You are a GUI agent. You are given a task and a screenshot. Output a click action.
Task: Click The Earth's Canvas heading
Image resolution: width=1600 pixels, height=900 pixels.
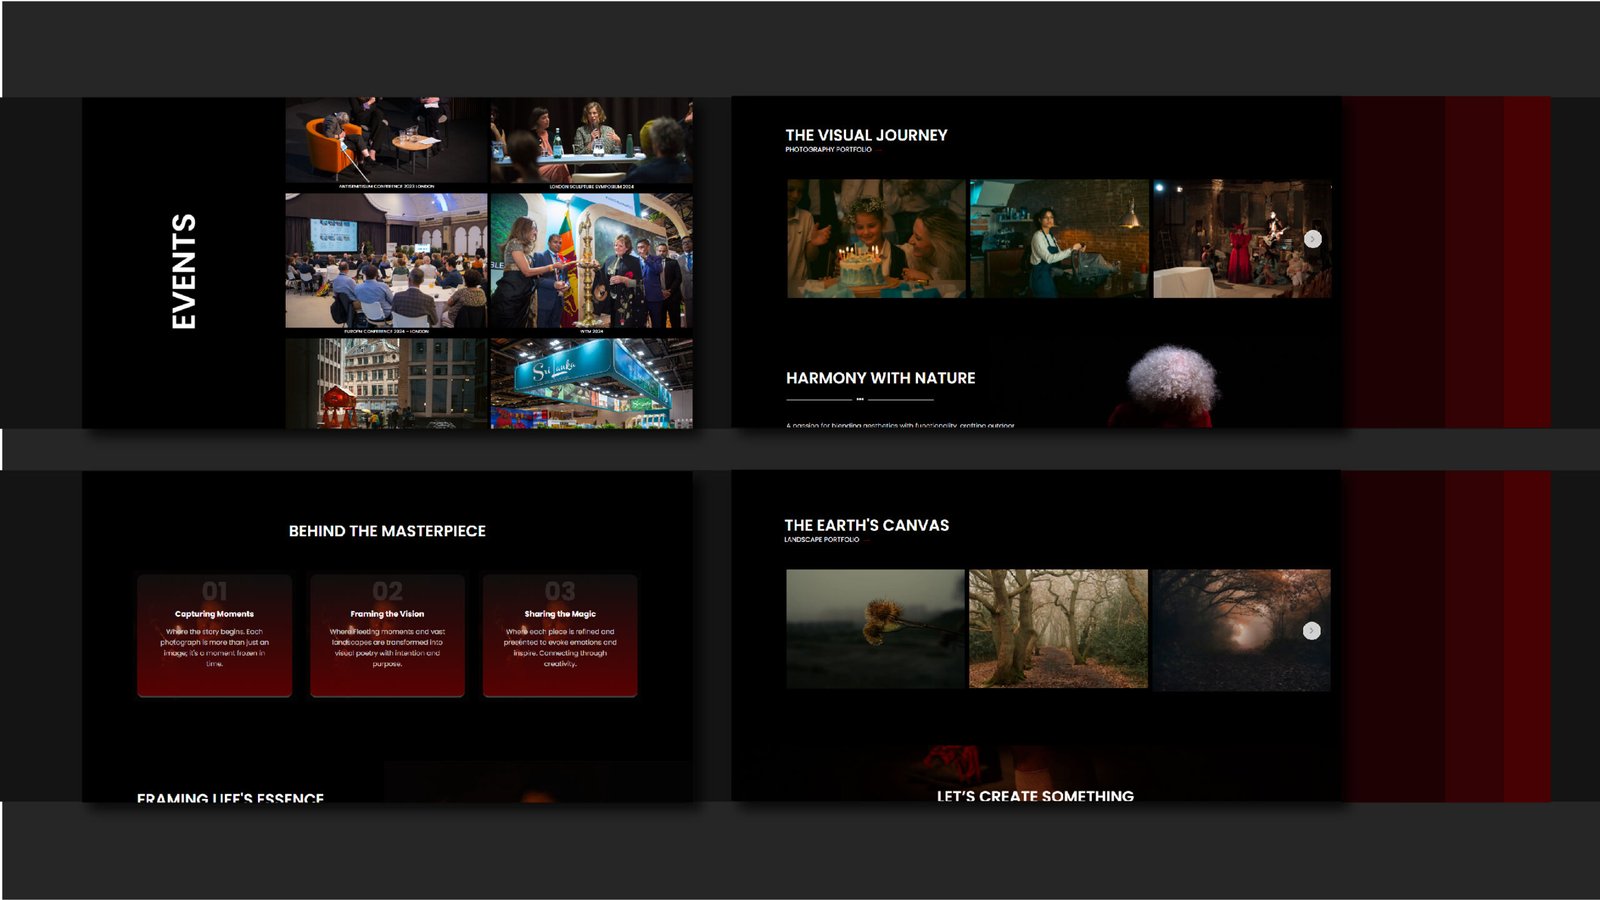pos(866,525)
